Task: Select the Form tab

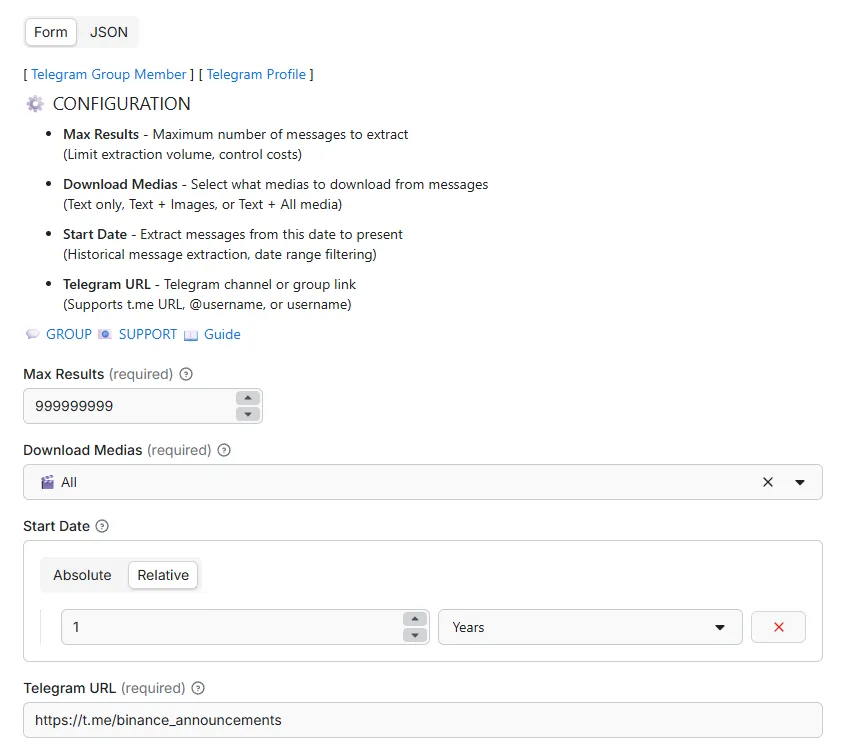Action: coord(51,32)
